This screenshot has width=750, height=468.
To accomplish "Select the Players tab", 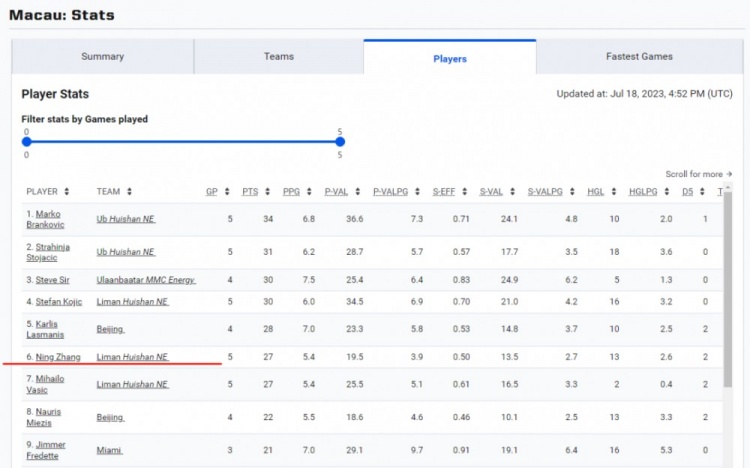I will 450,57.
